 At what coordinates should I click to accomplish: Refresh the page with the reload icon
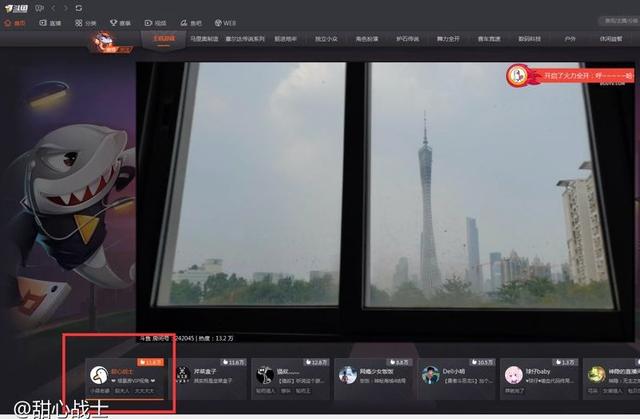coord(79,8)
